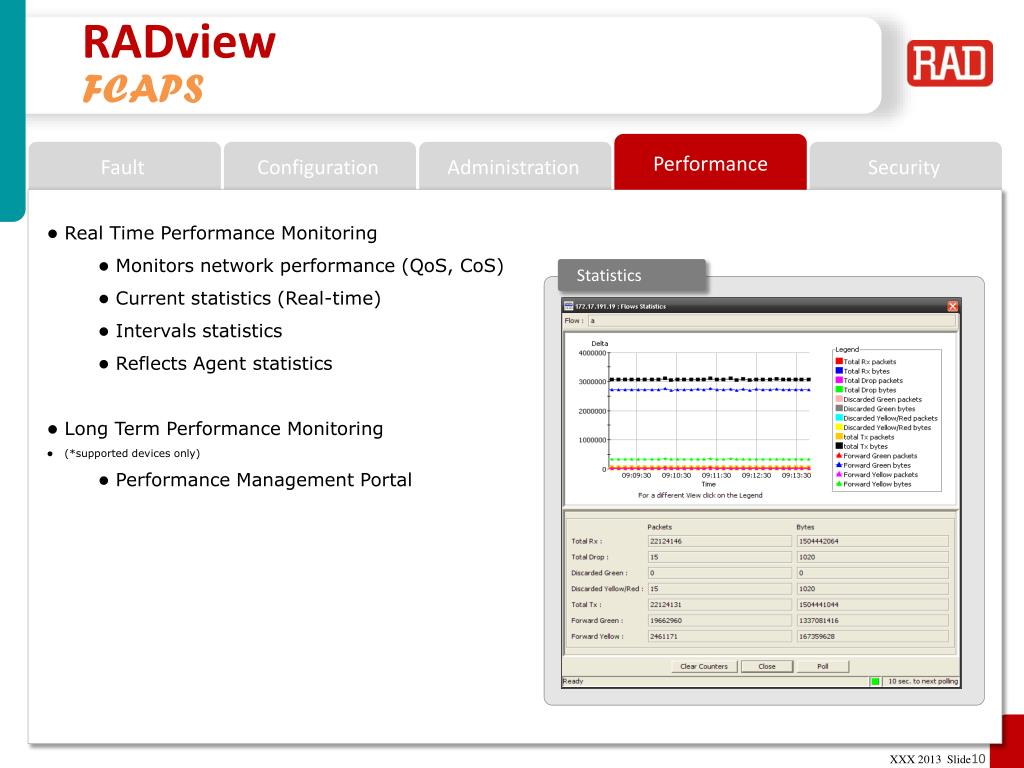
Task: Click Discarded Green bytes field
Action: 872,573
